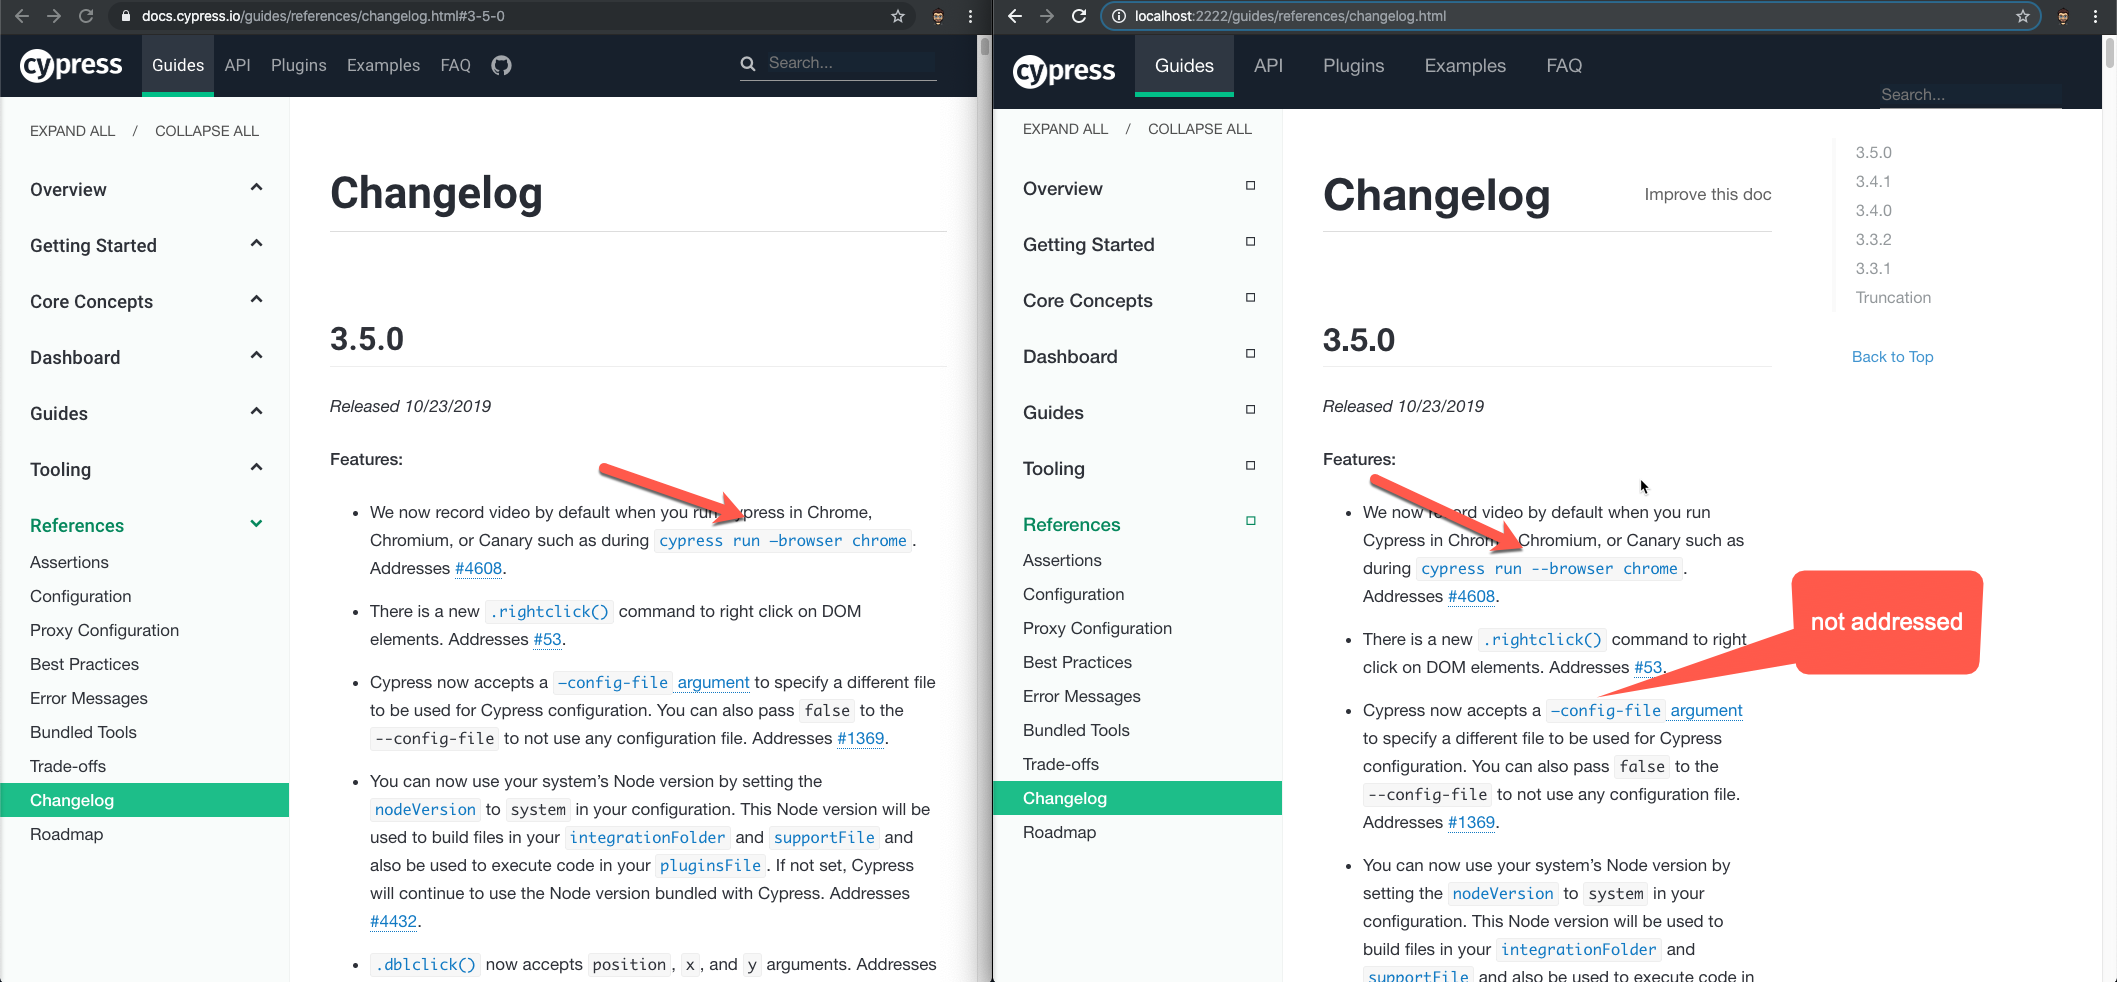This screenshot has height=982, width=2117.
Task: Toggle Guides section chevron in left sidebar
Action: [256, 412]
